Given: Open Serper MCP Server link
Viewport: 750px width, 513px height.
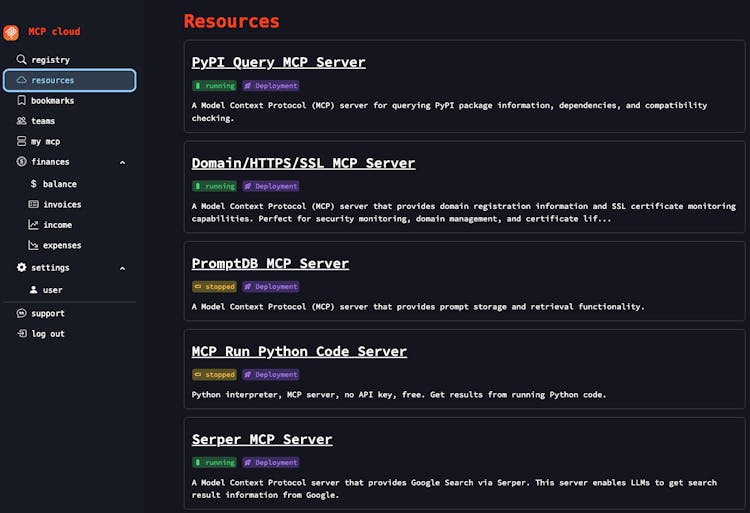Looking at the screenshot, I should (x=262, y=439).
